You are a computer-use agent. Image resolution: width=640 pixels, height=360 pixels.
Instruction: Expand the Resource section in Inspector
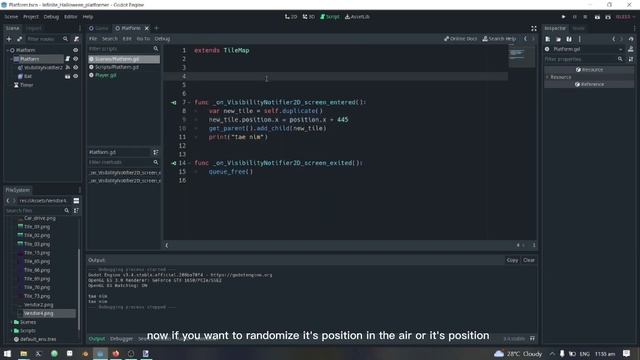click(x=548, y=77)
